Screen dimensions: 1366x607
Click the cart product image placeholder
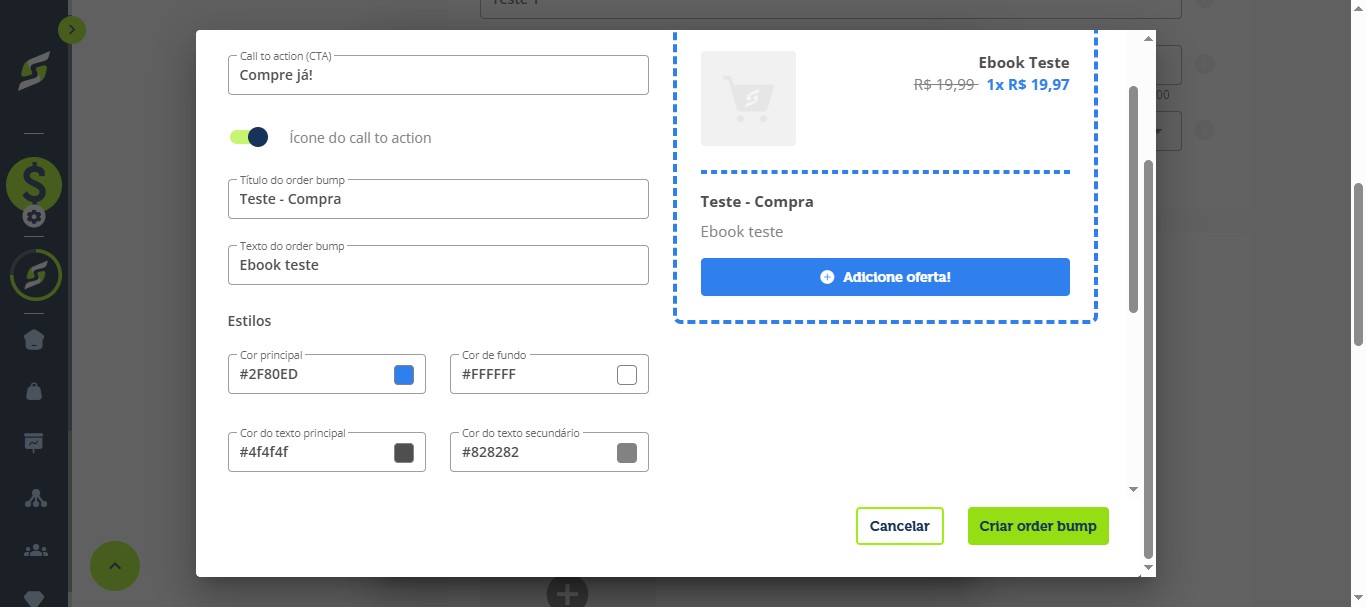(x=748, y=98)
